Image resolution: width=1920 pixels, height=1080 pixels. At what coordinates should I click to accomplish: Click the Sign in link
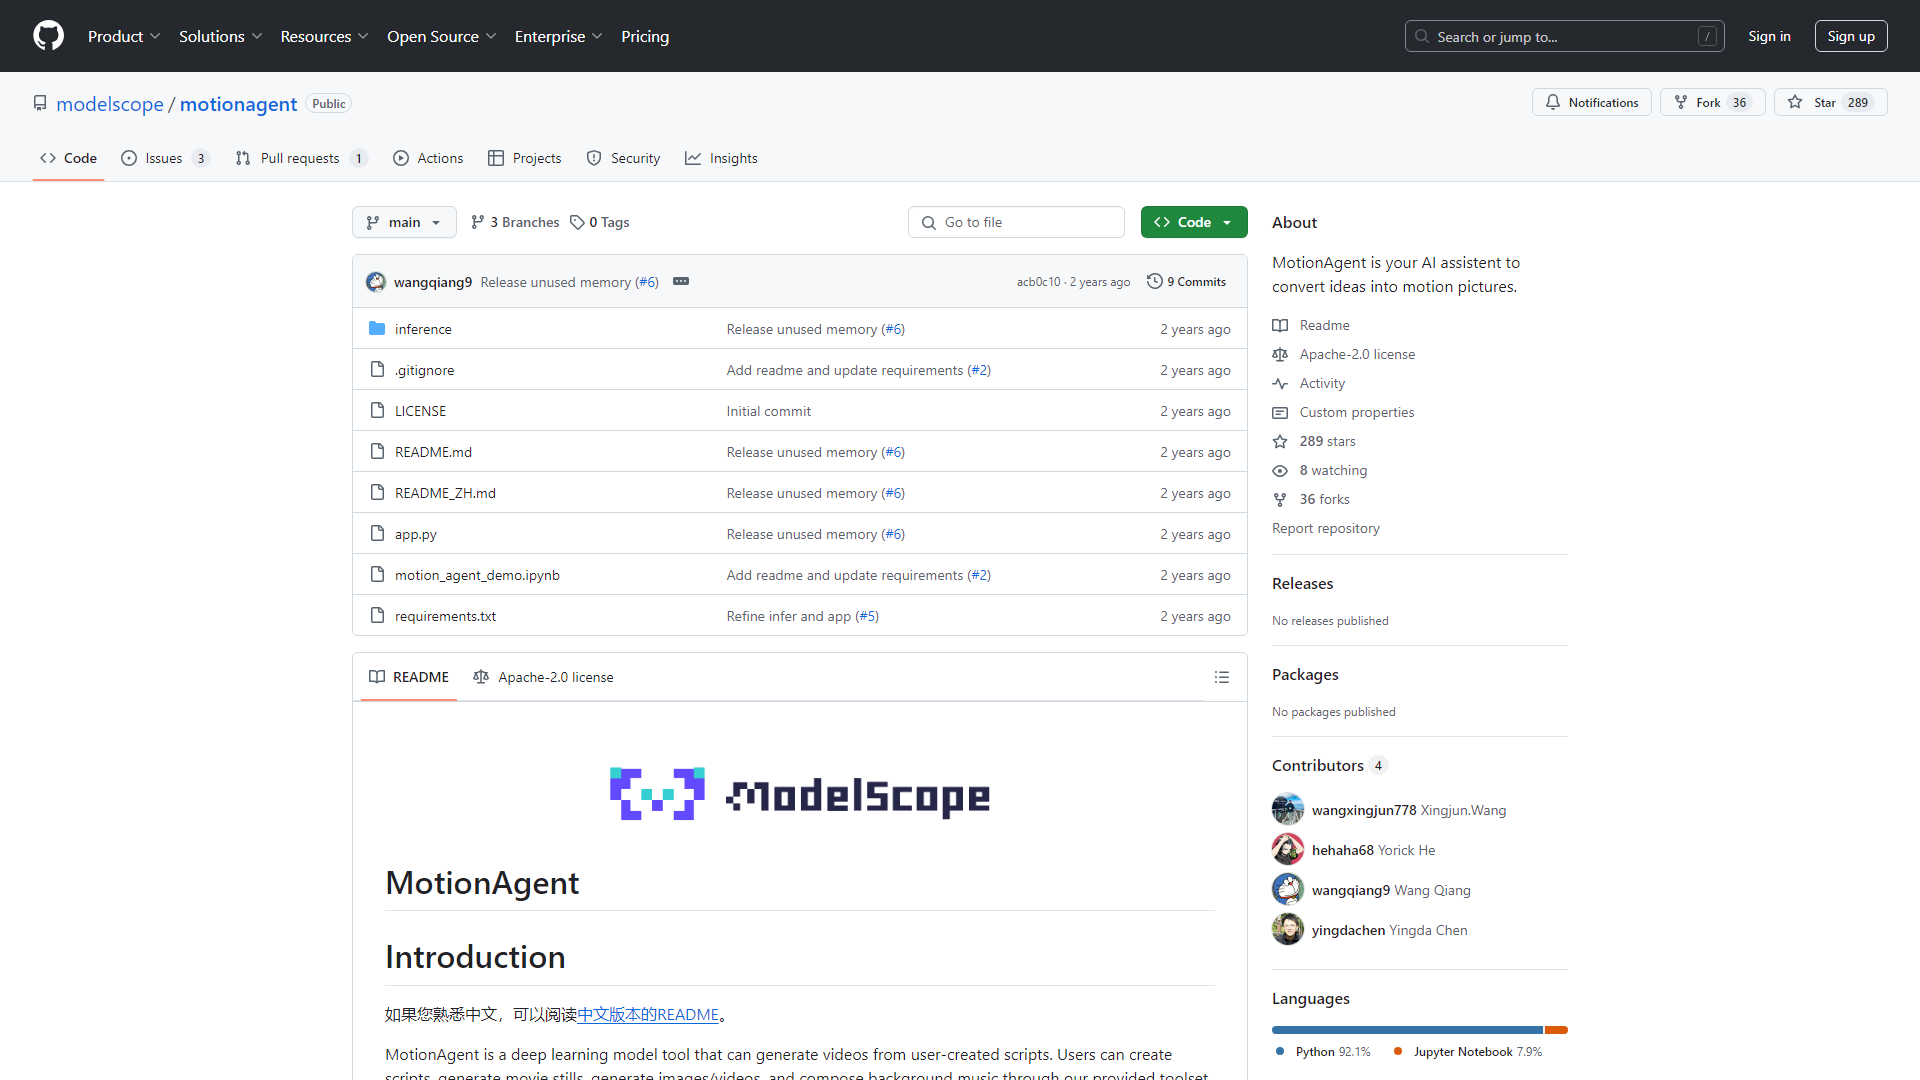point(1769,36)
